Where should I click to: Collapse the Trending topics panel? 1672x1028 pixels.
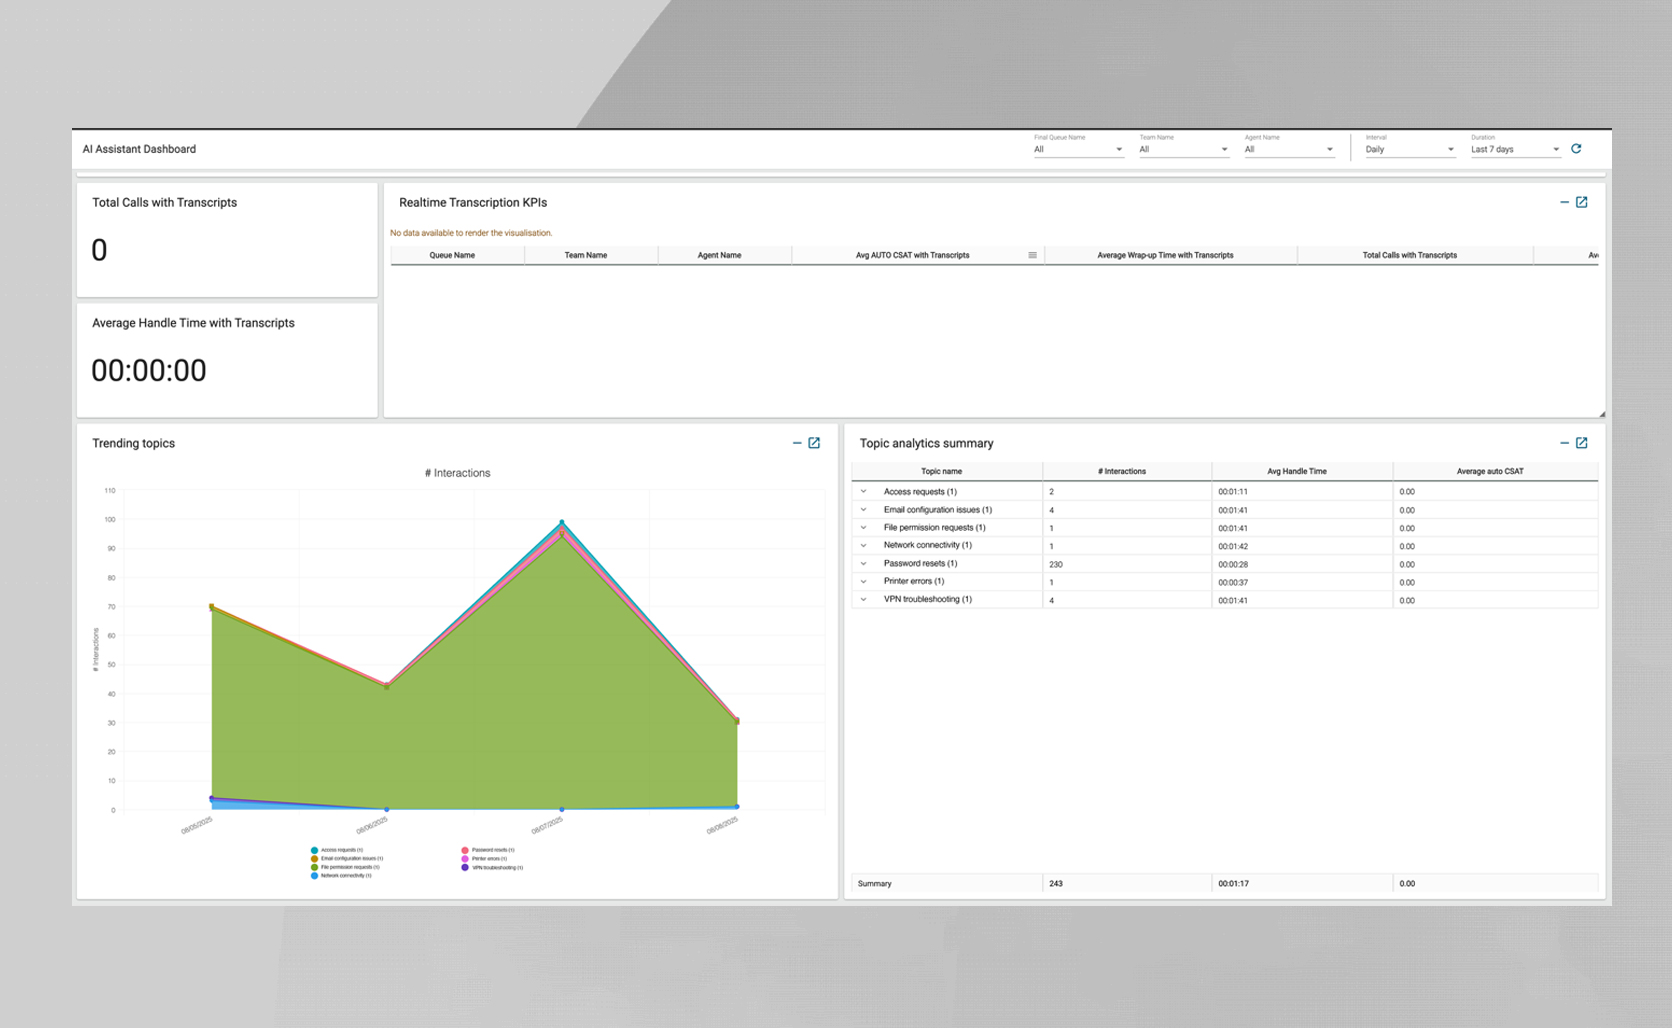[797, 443]
